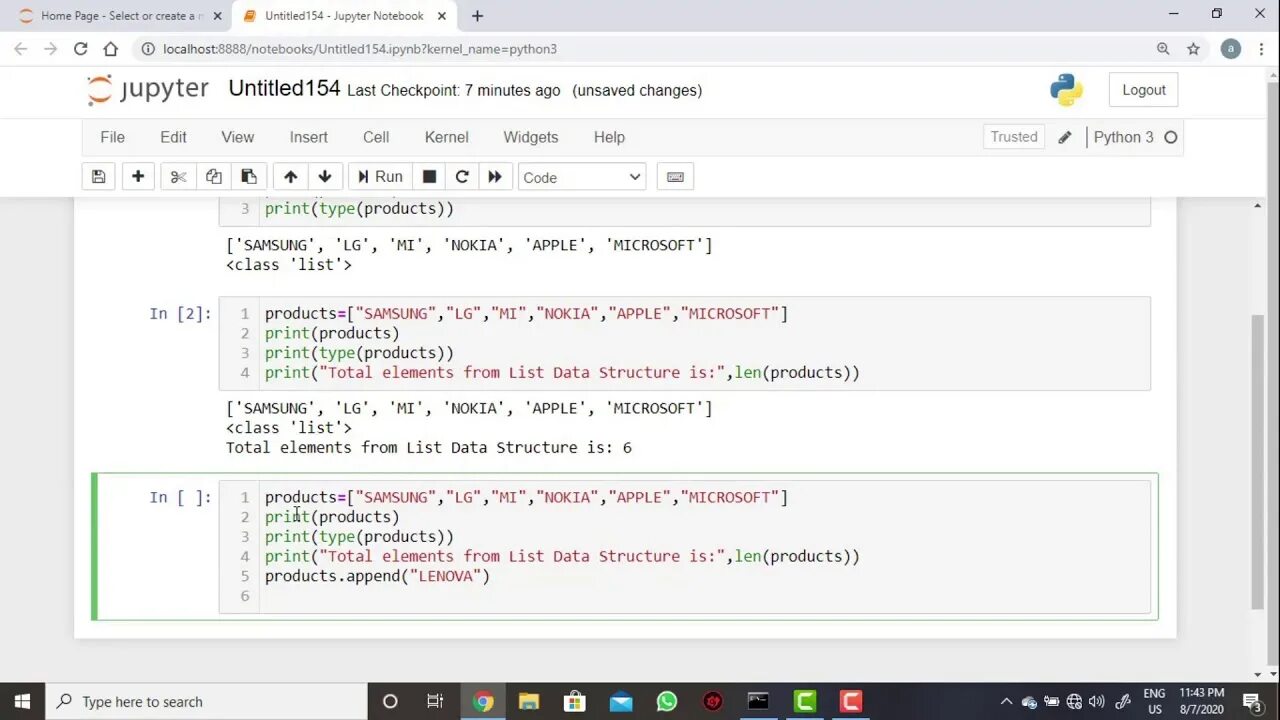Rename notebook via Untitled154 title
Screen dimensions: 1280x720
coord(284,89)
